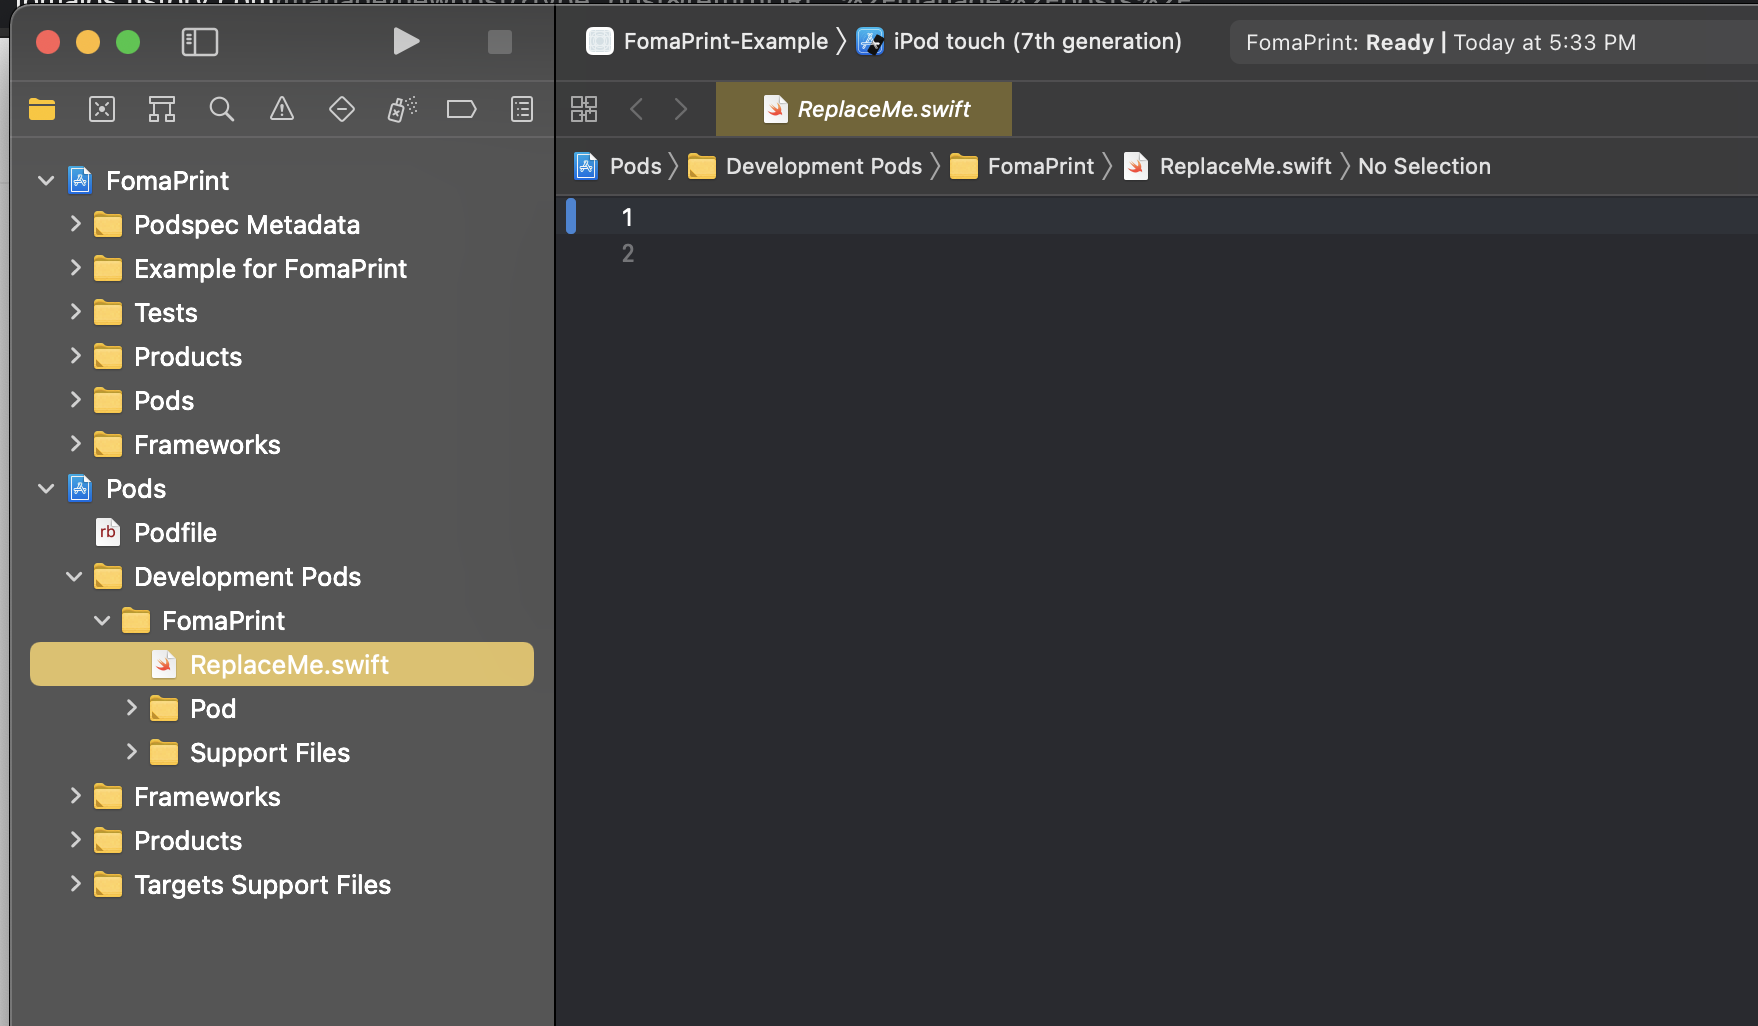Expand the Pod folder
Image resolution: width=1758 pixels, height=1026 pixels.
131,708
